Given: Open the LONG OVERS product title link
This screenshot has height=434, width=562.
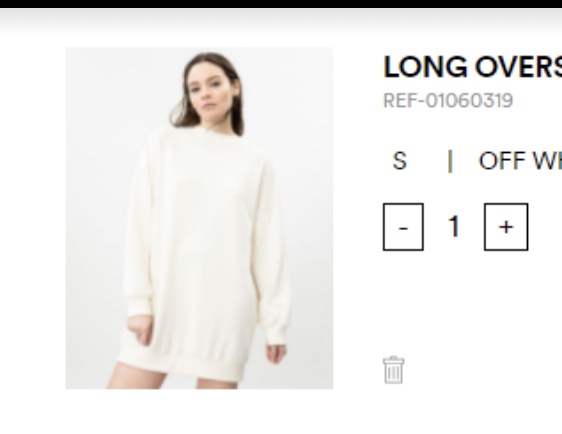Looking at the screenshot, I should tap(472, 67).
